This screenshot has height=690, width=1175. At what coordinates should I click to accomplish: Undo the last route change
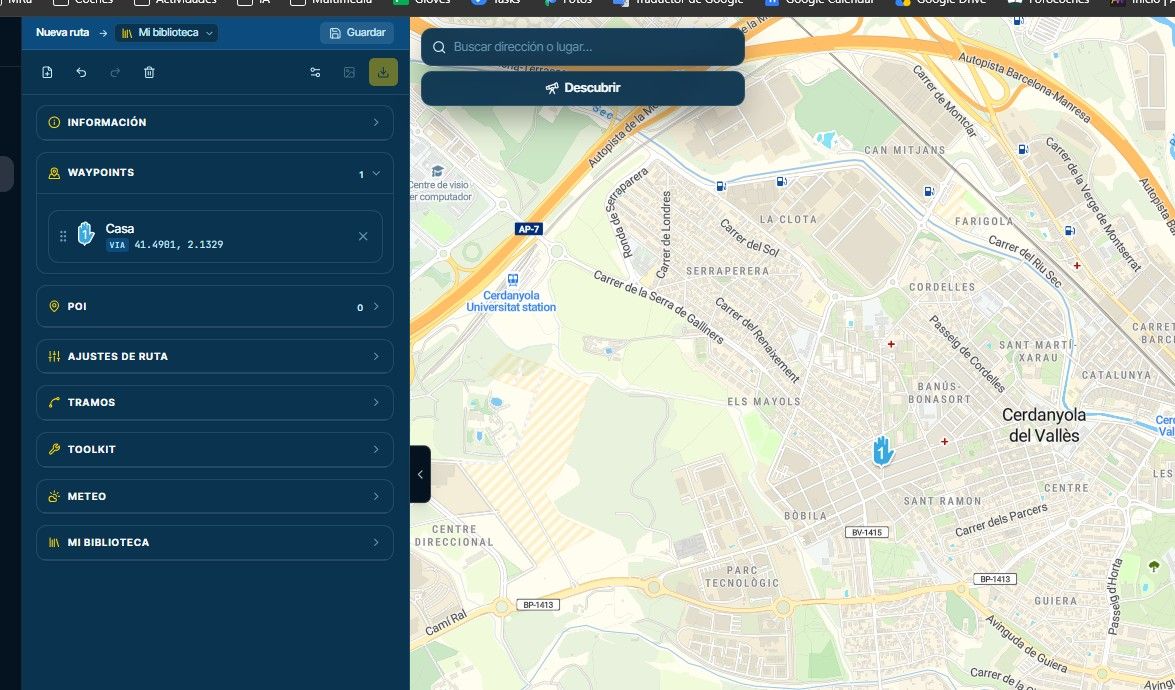coord(81,73)
